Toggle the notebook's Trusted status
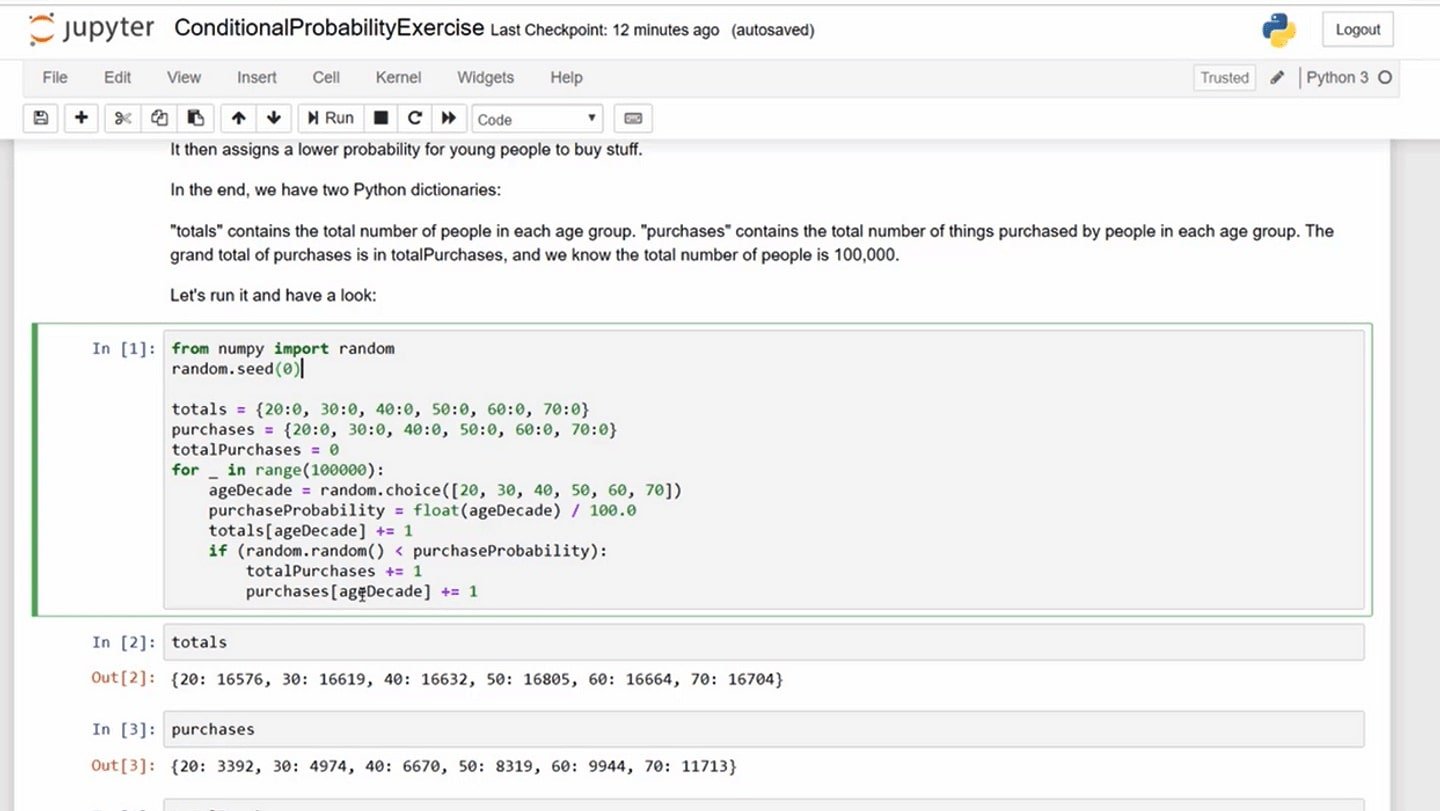Screen dimensions: 1440x811 click(1224, 77)
